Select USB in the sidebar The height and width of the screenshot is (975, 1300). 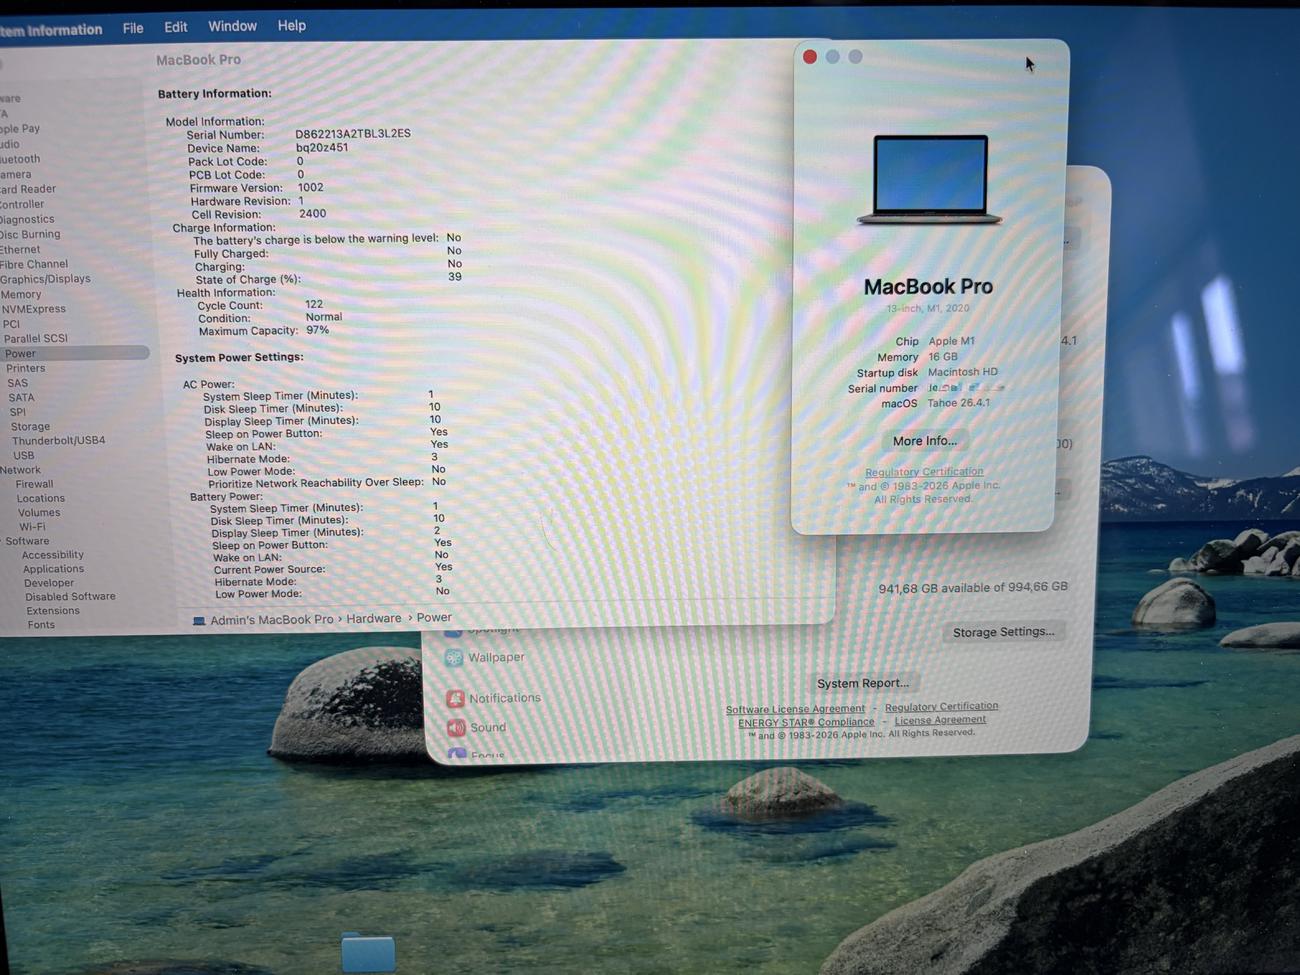(x=23, y=455)
